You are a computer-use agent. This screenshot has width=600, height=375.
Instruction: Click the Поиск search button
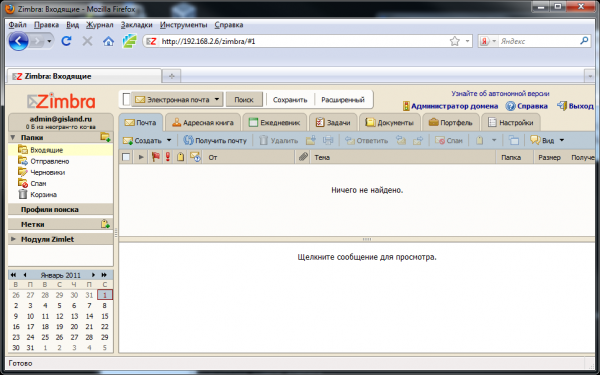(x=244, y=99)
